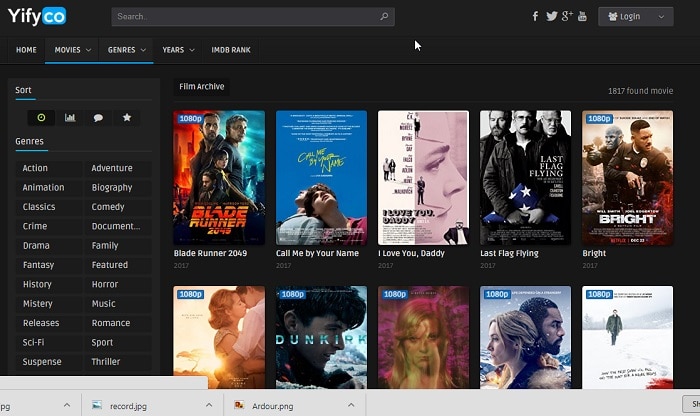Open the man walking in snow poster
Image resolution: width=700 pixels, height=416 pixels.
[x=628, y=337]
